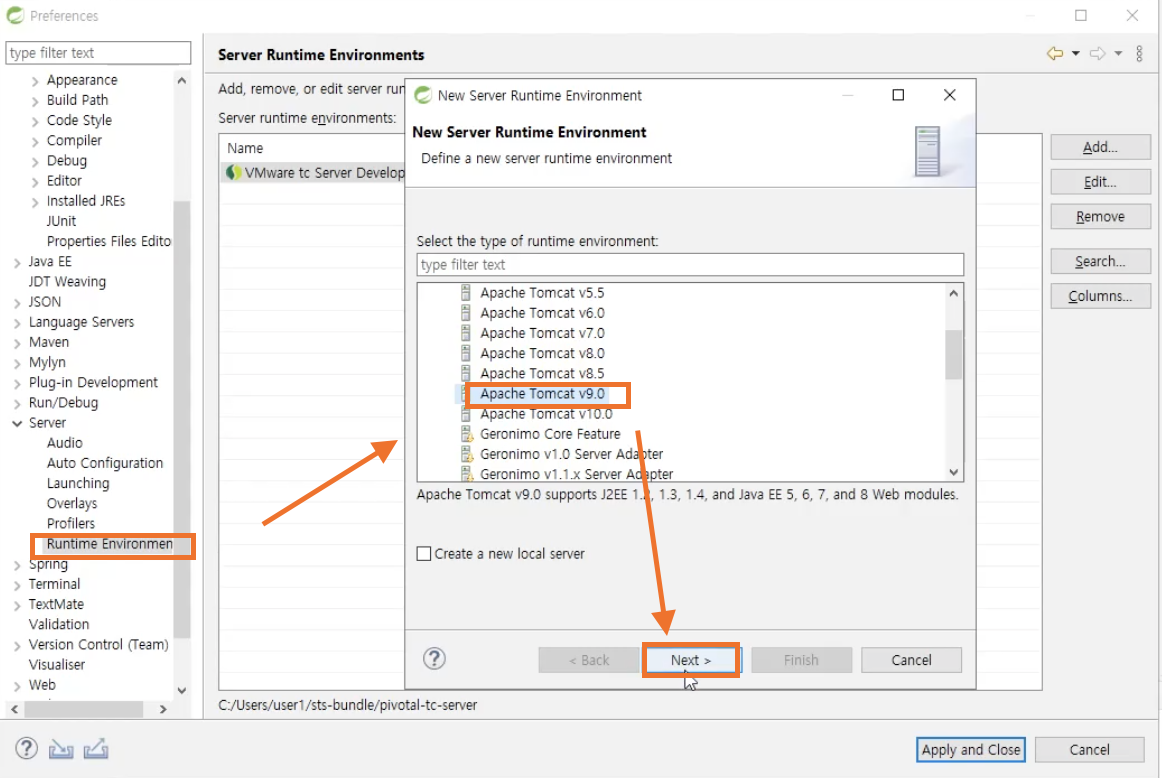
Task: Select Runtime Environments tree item
Action: pos(110,544)
